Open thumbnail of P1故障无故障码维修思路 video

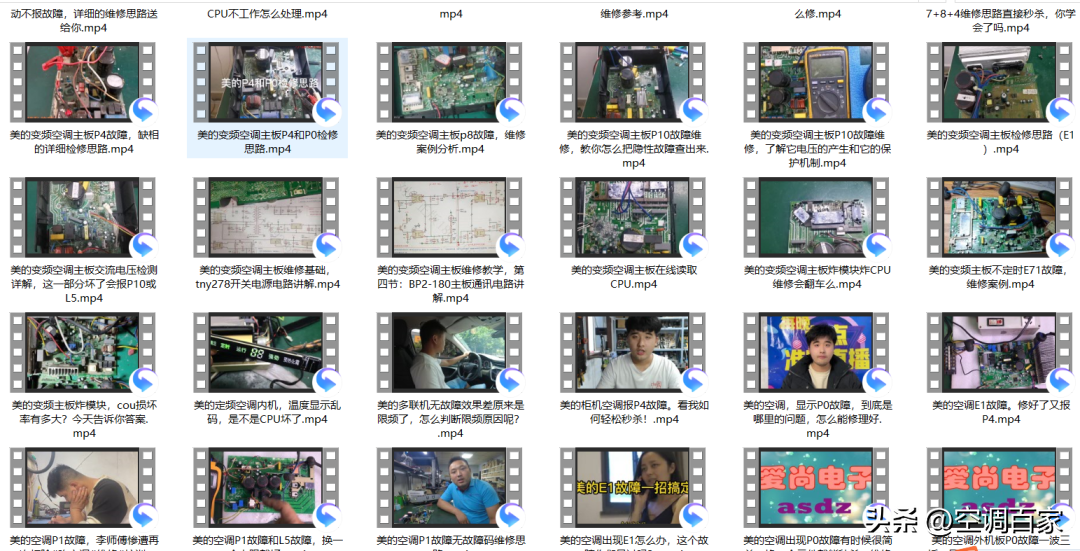(x=450, y=488)
